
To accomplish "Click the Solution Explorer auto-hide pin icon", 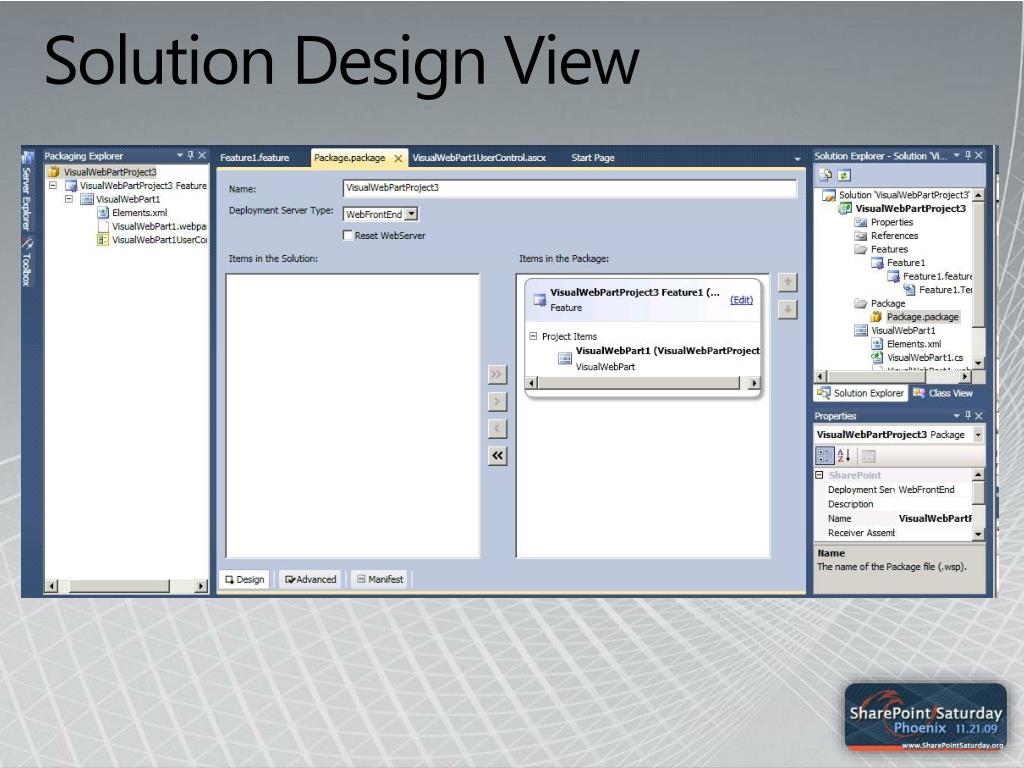I will click(968, 155).
